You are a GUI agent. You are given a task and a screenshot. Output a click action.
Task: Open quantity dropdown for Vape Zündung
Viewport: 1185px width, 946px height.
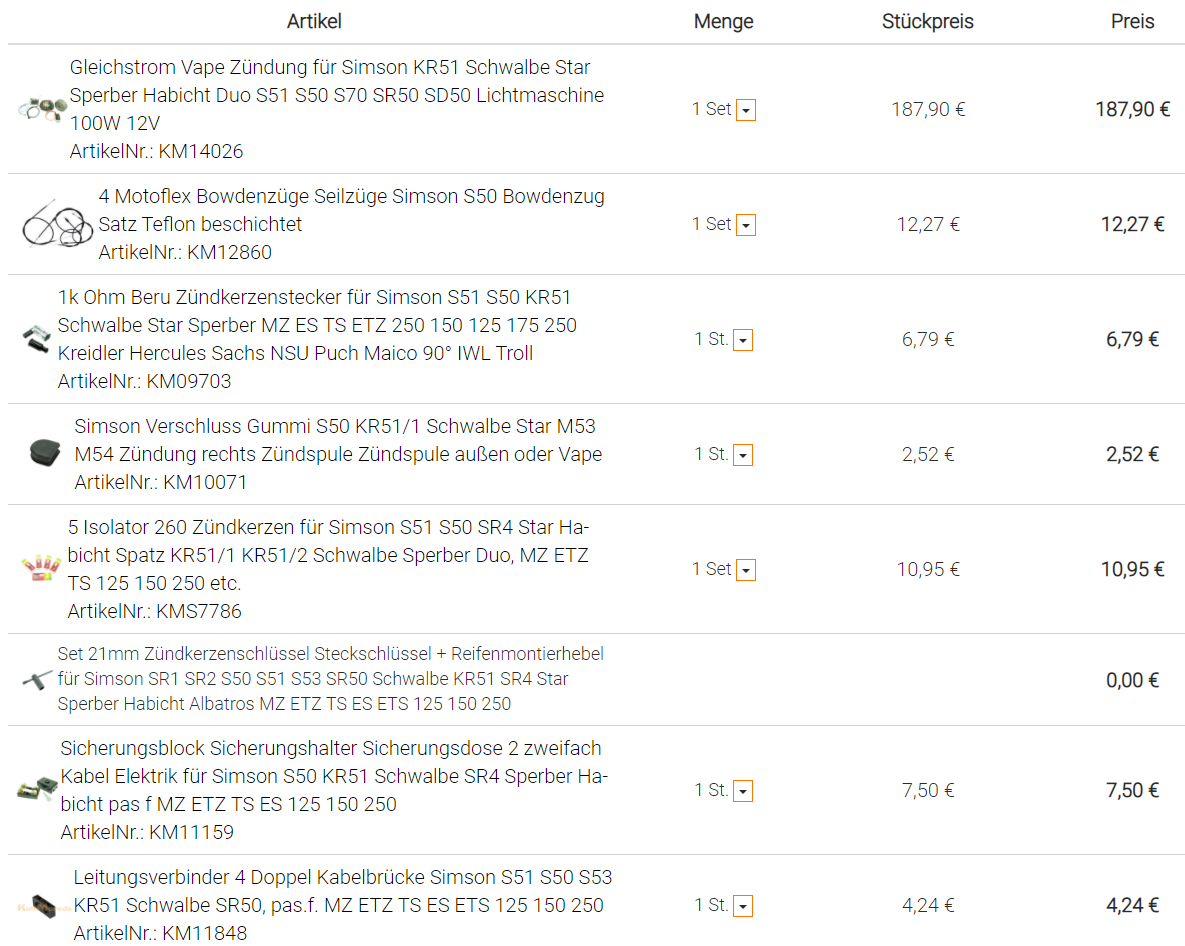tap(746, 110)
